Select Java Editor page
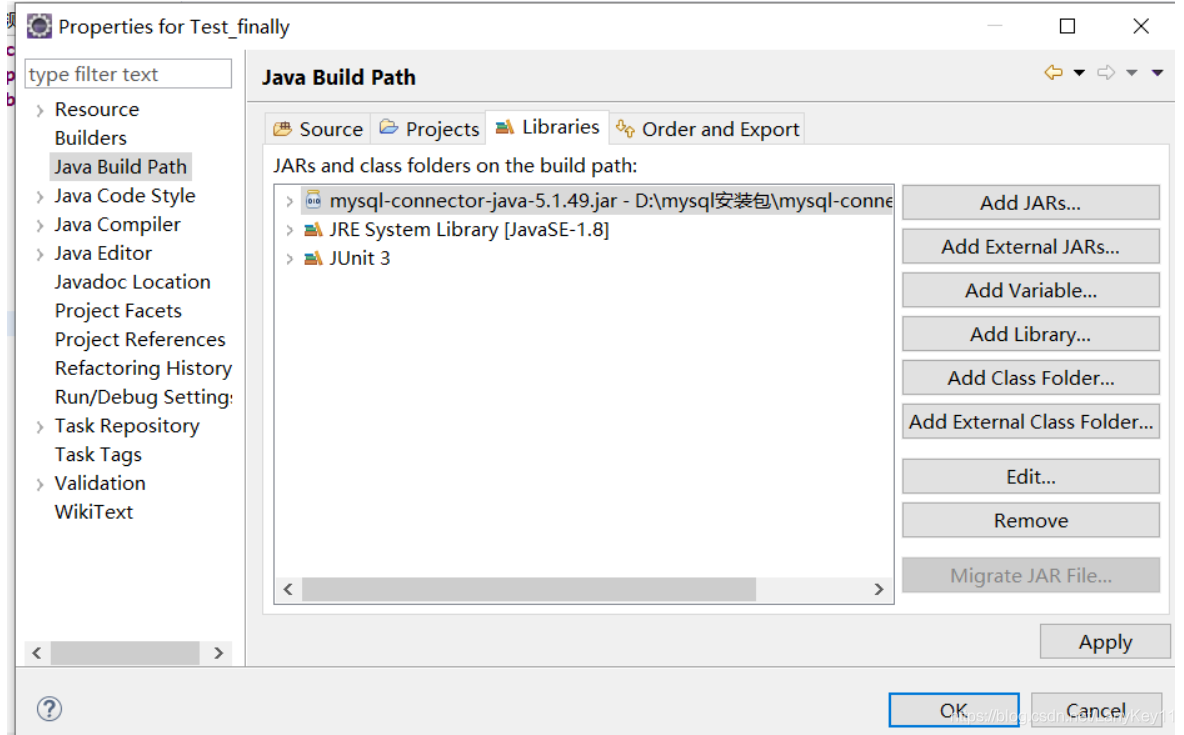 point(103,253)
